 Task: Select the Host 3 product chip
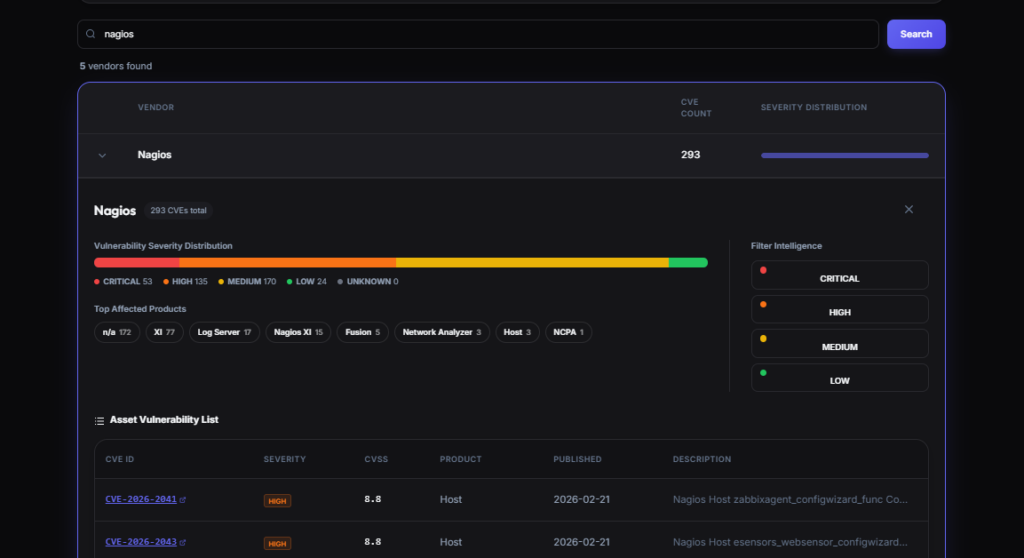[517, 332]
